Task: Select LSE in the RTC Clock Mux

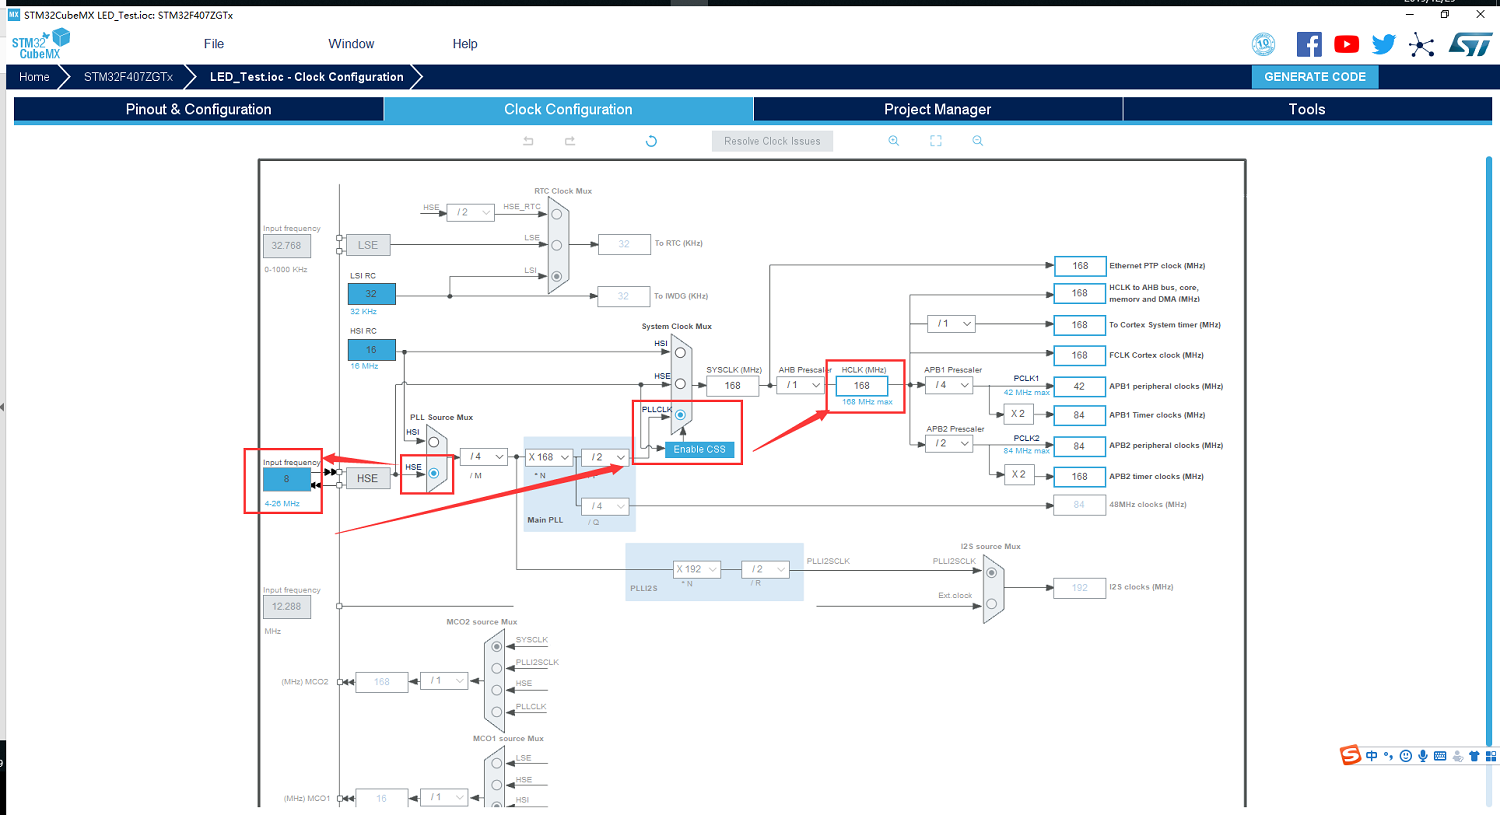Action: pyautogui.click(x=557, y=245)
